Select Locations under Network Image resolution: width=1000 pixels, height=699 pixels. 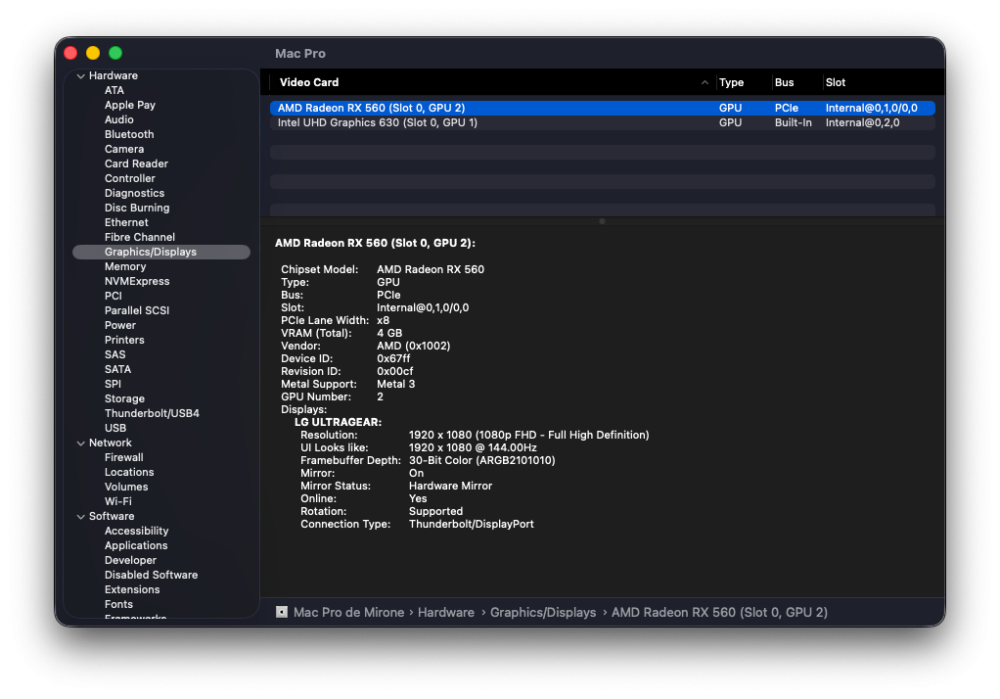[x=129, y=472]
